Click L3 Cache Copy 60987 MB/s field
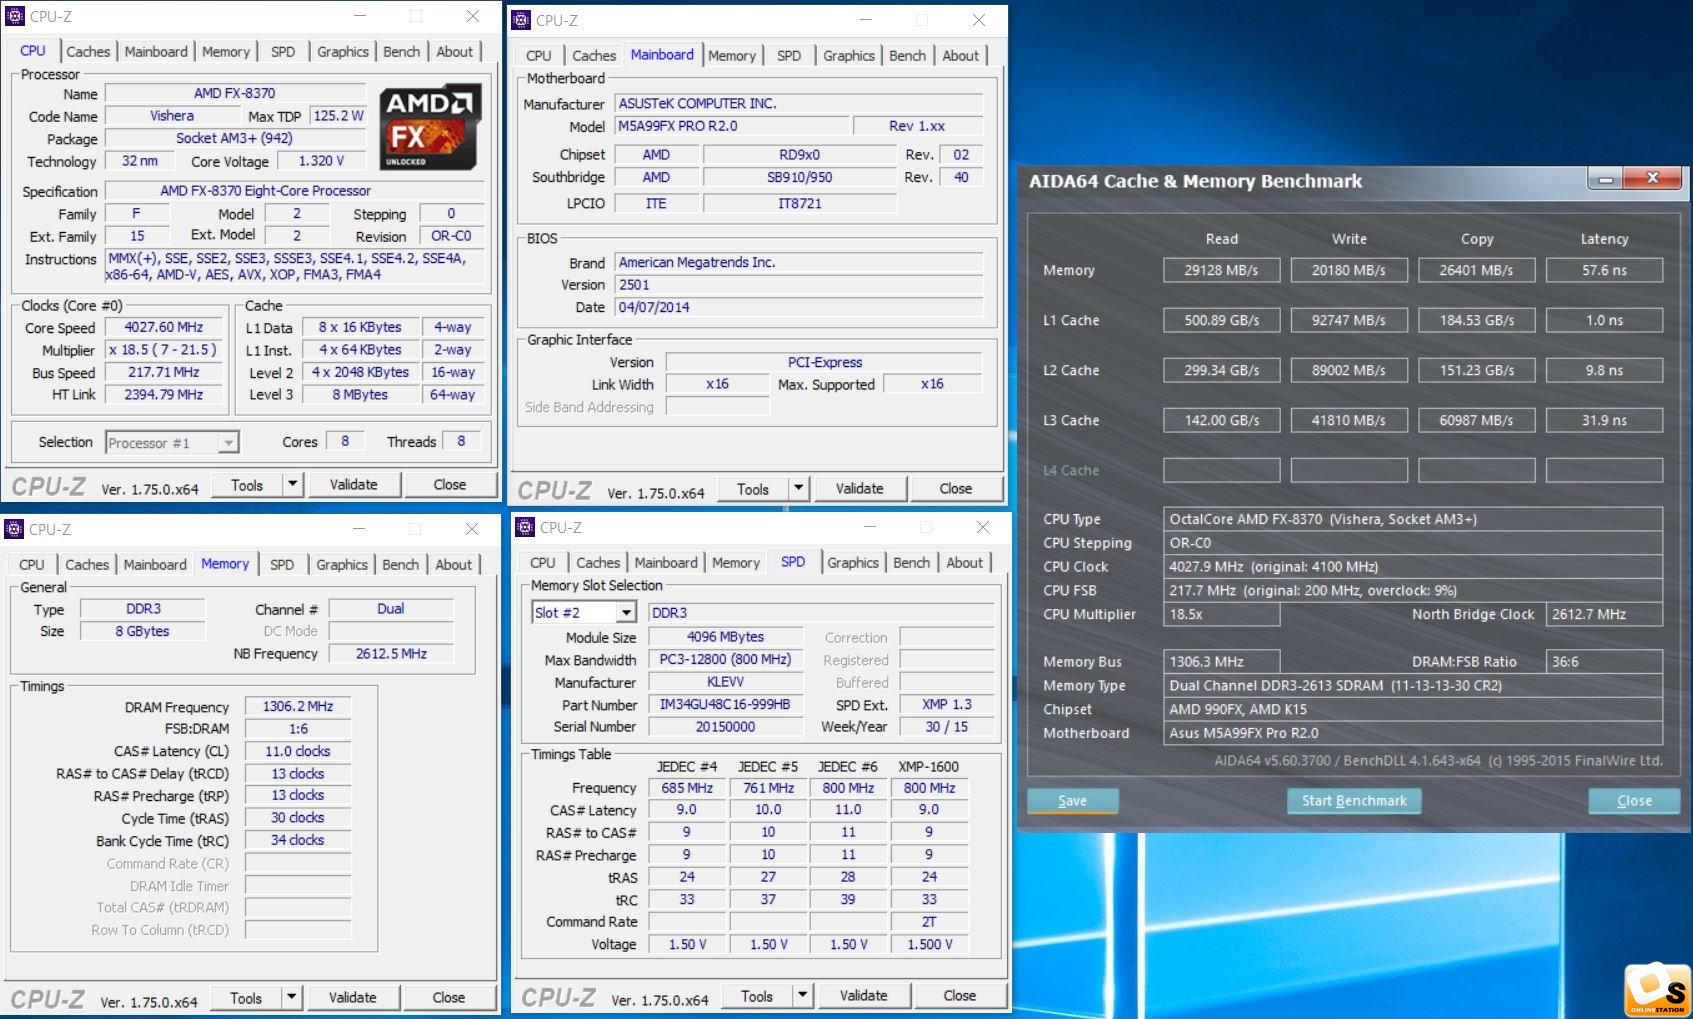Screen dimensions: 1693x1019 coord(1477,420)
